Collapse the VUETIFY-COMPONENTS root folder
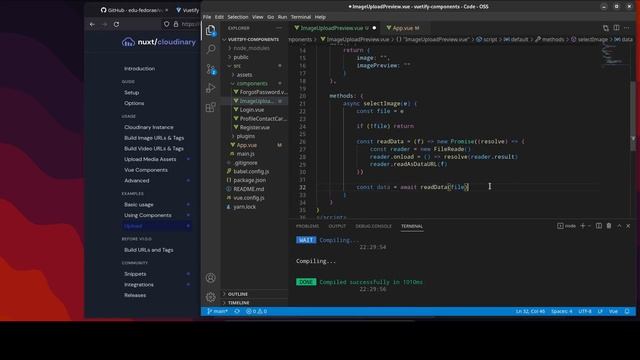The height and width of the screenshot is (360, 640). (x=253, y=40)
